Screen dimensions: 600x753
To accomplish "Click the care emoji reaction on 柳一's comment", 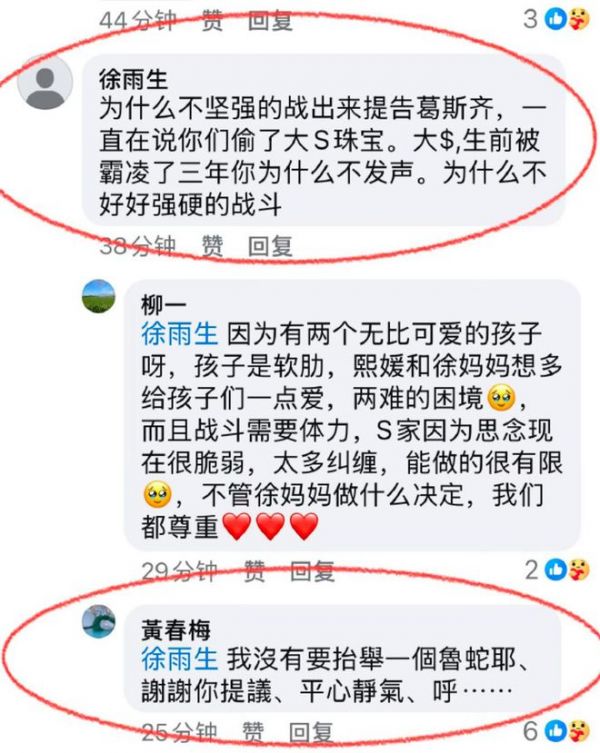I will (x=578, y=570).
